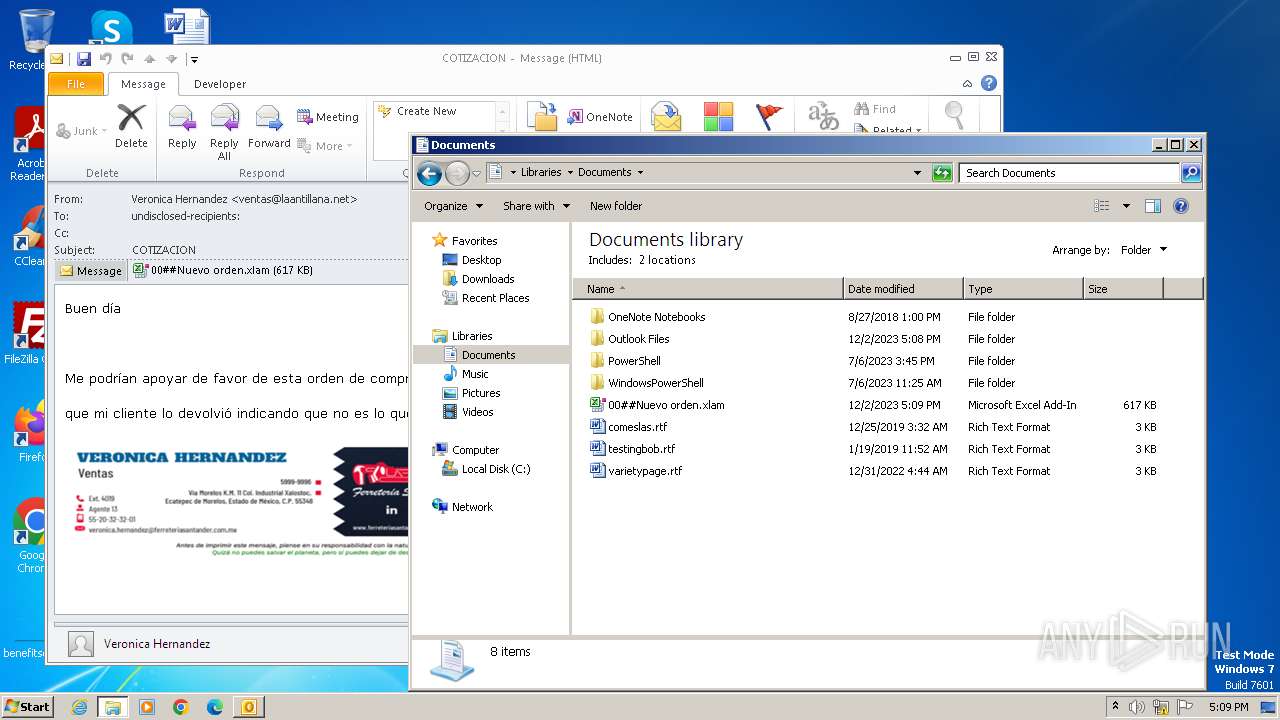Click the Follow Up red flag icon
This screenshot has height=720, width=1280.
(x=769, y=117)
